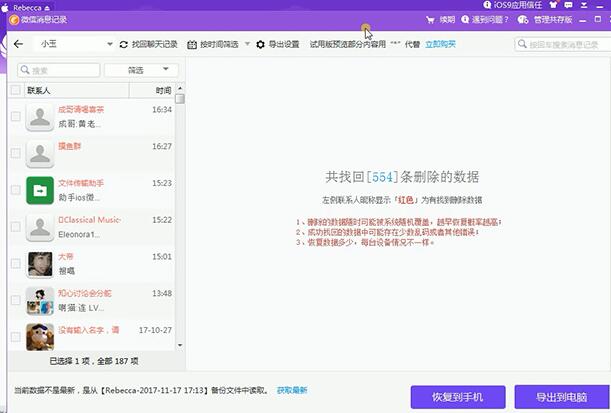
Task: Expand the 小玉 account dropdown
Action: 110,45
